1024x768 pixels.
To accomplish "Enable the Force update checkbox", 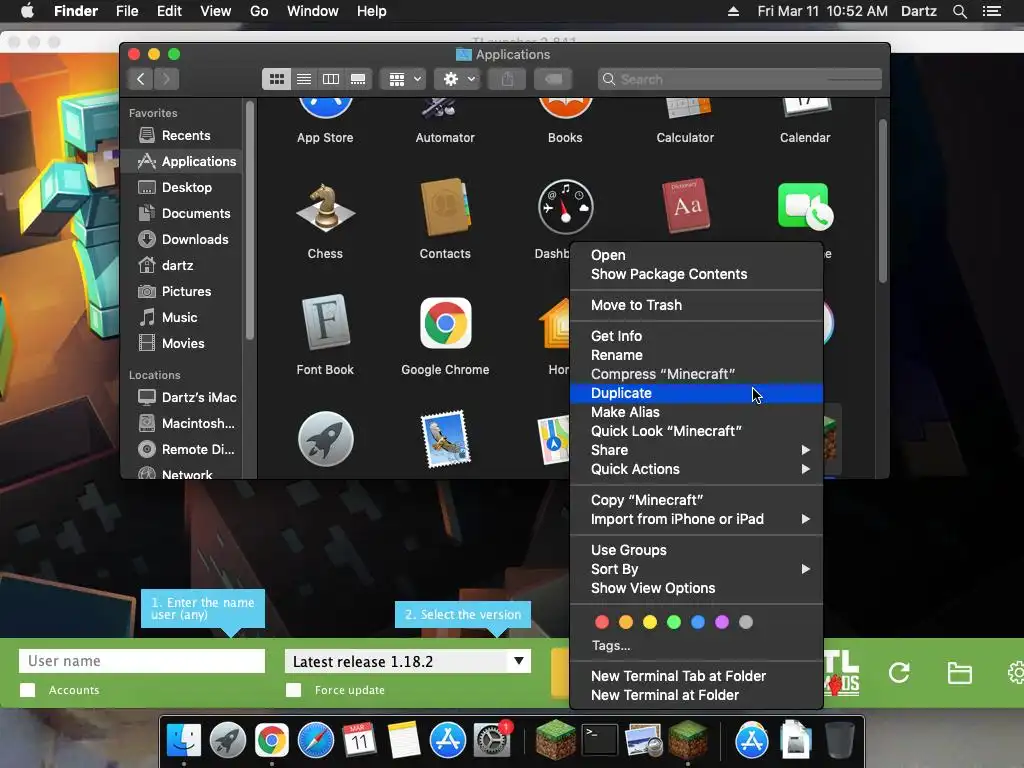I will point(294,690).
